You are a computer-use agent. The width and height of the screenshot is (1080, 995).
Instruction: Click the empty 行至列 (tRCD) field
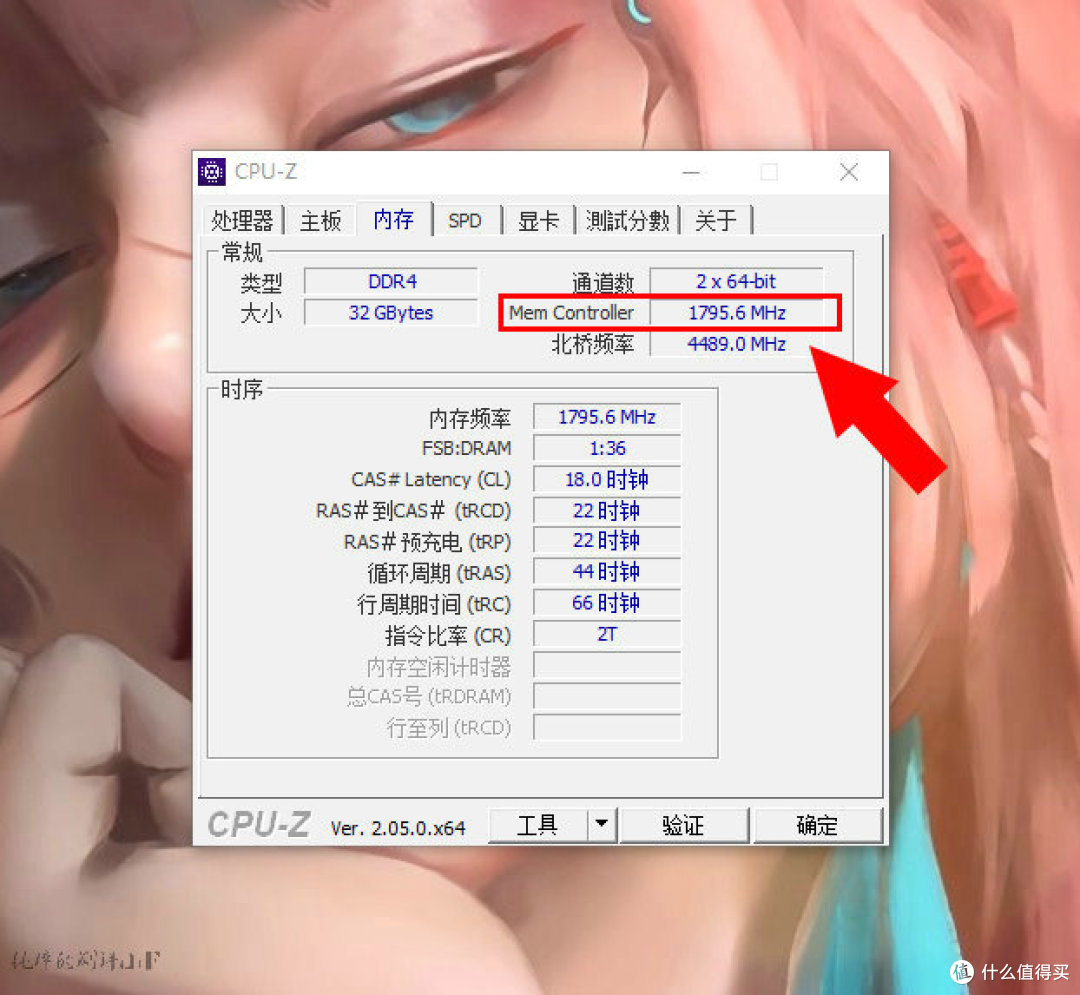tap(607, 727)
